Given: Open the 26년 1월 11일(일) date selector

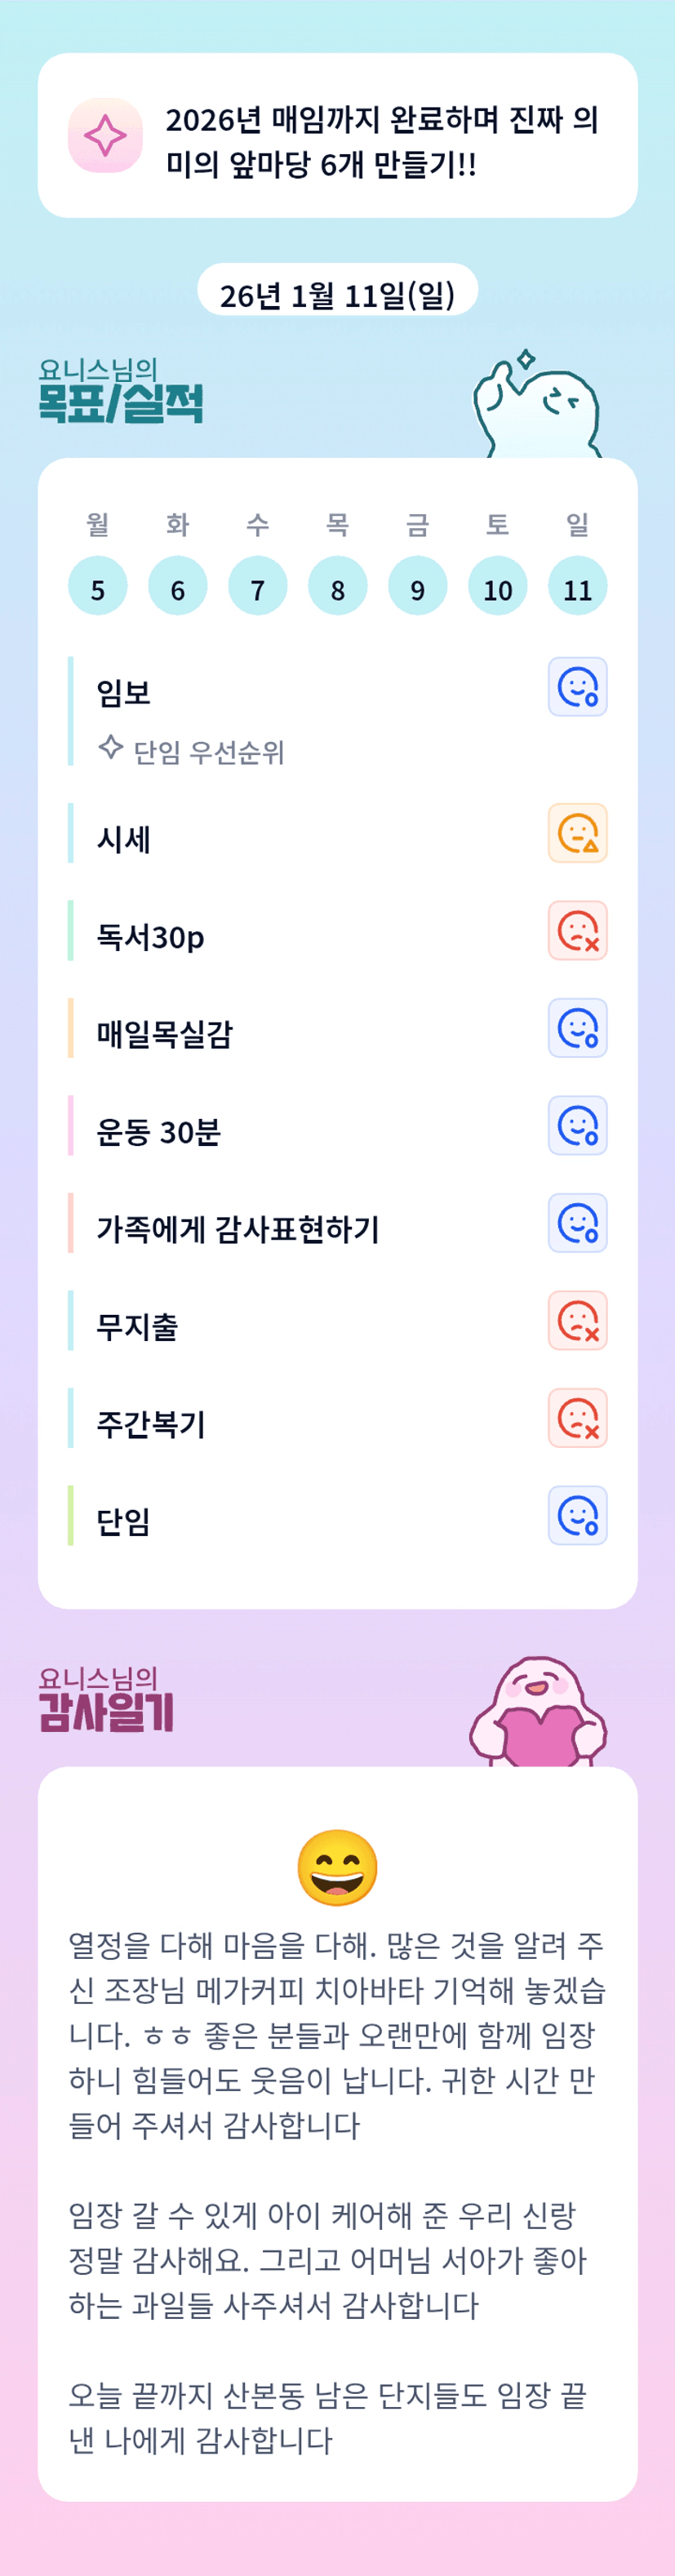Looking at the screenshot, I should (337, 295).
